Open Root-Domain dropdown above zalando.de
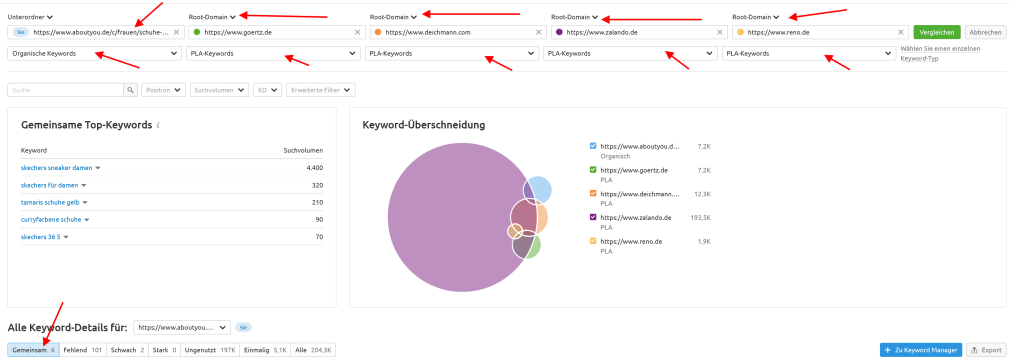This screenshot has width=1010, height=363. point(575,17)
